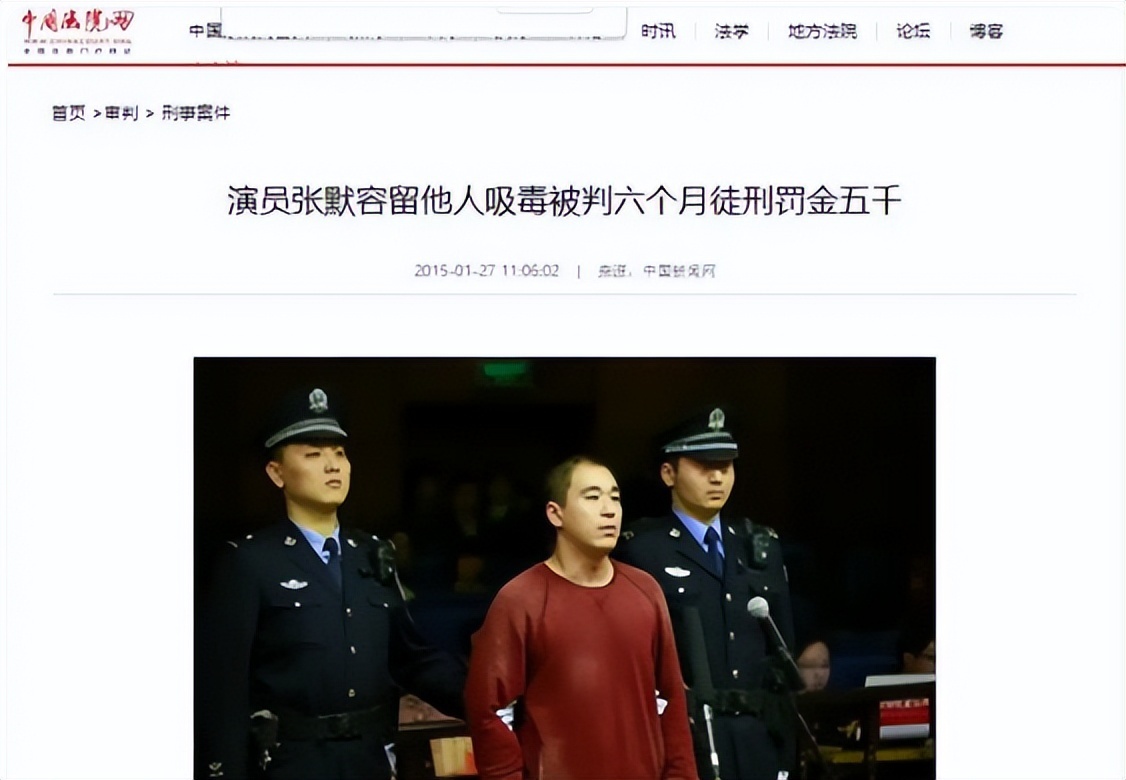1126x780 pixels.
Task: Open the courtroom photo of the defendant
Action: pos(564,568)
